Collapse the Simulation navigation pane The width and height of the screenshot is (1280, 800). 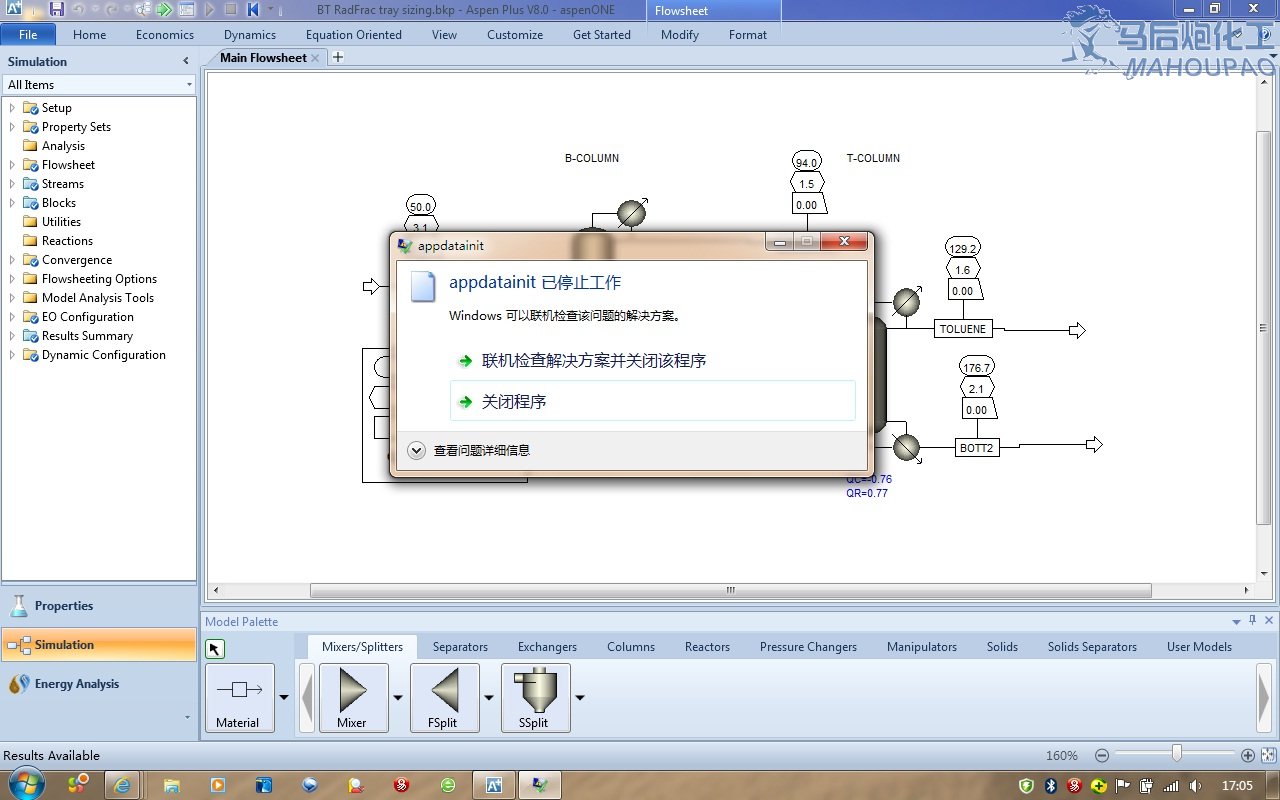186,61
